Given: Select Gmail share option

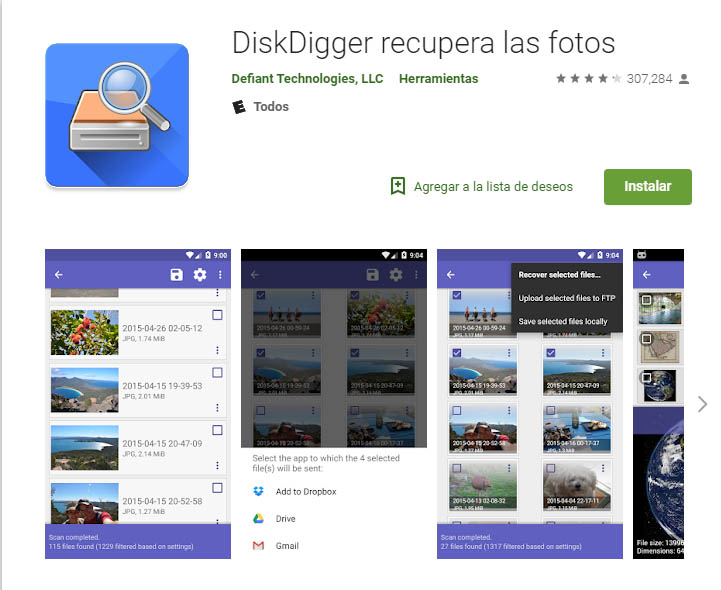Looking at the screenshot, I should [287, 546].
